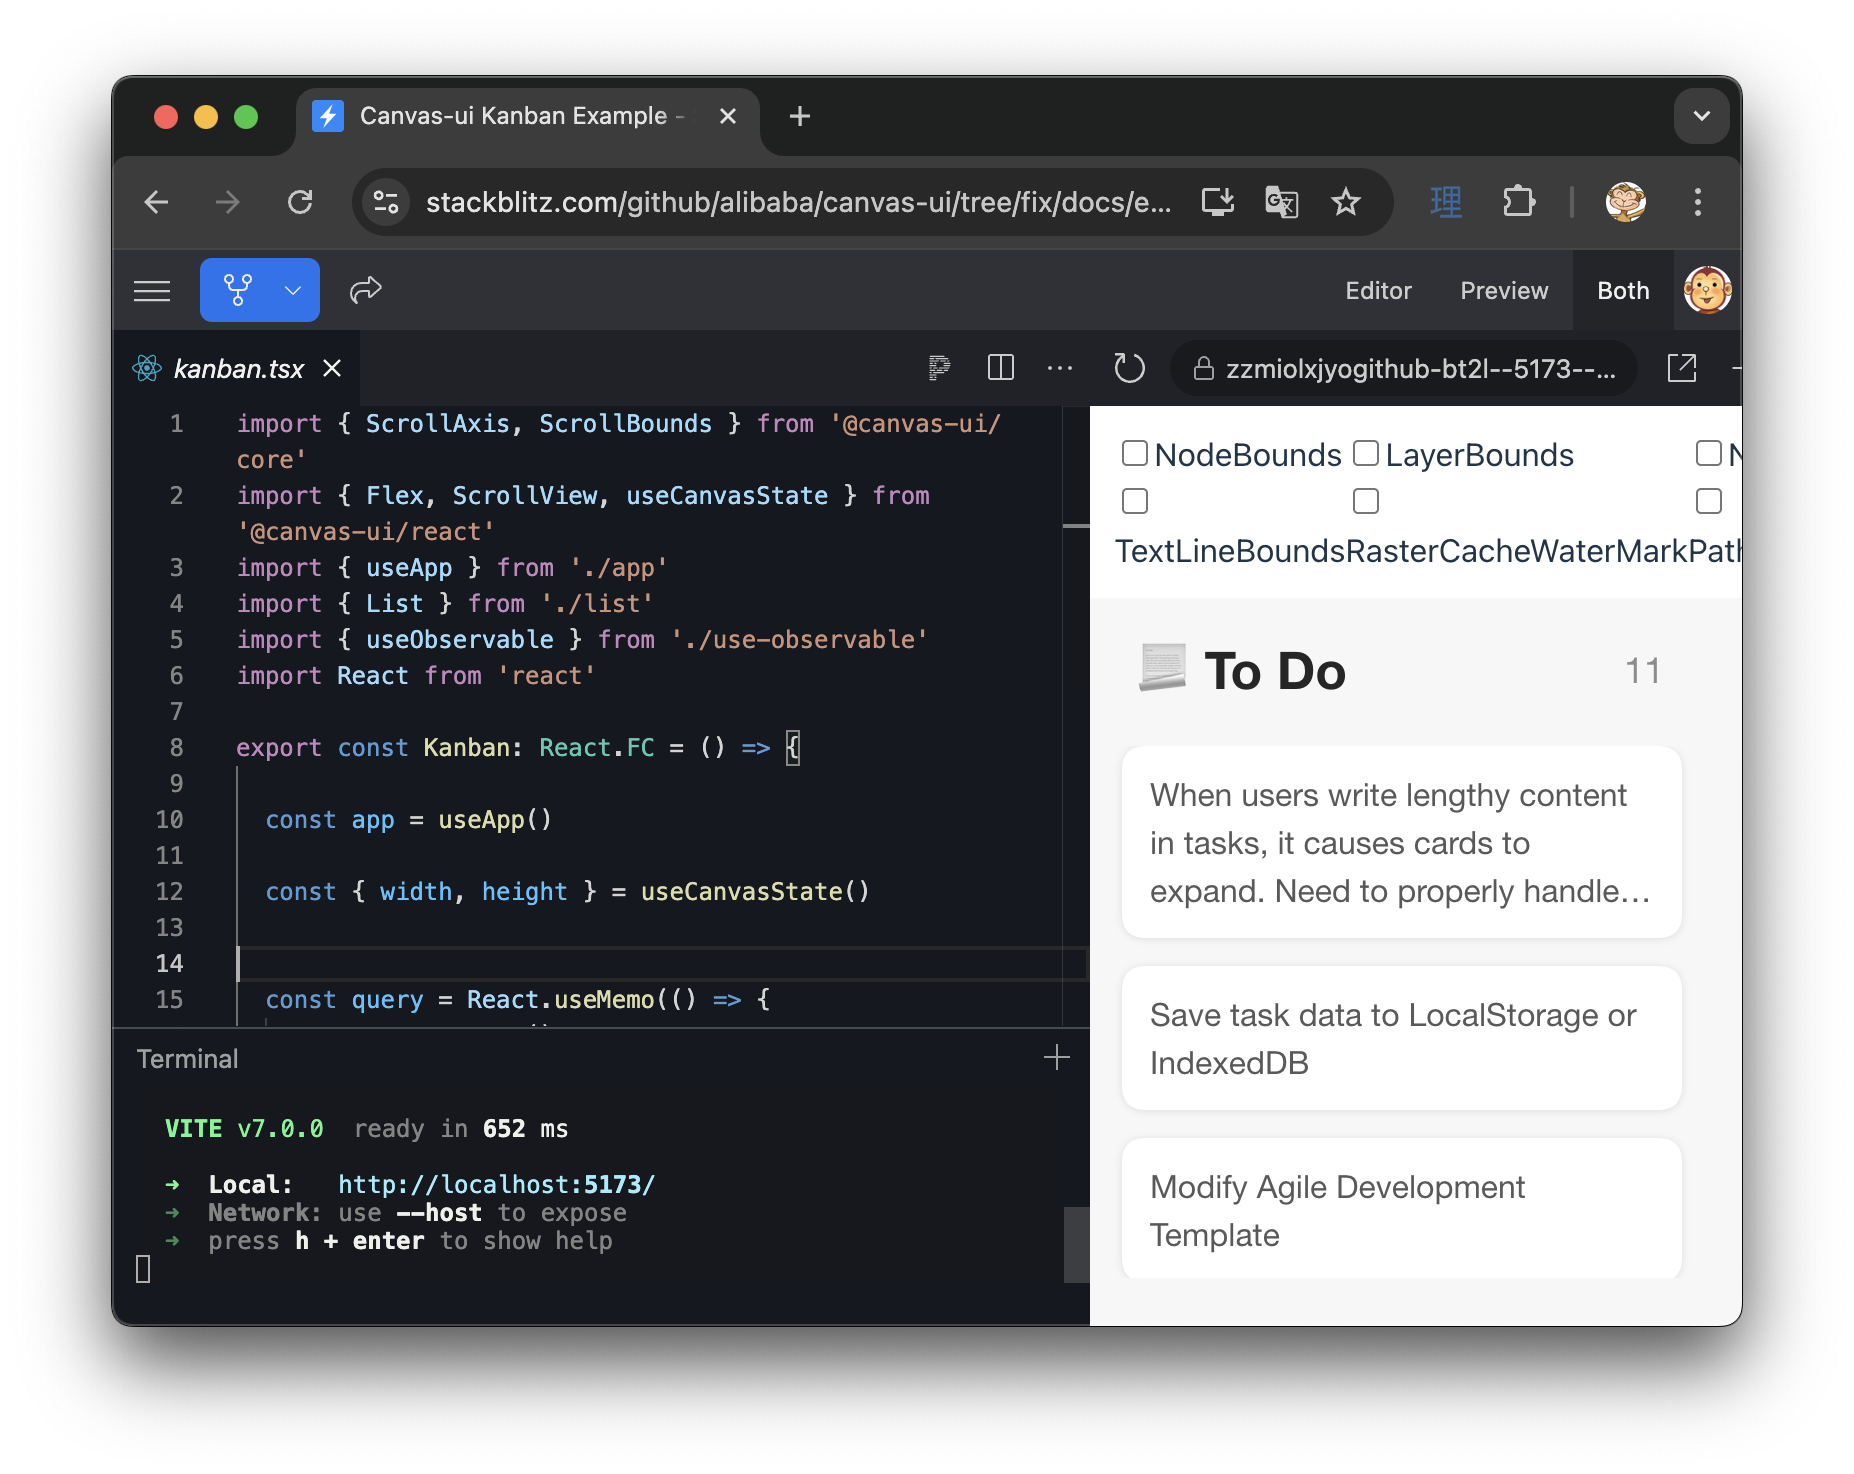Open the Modify Agile Development Template card

pos(1401,1209)
